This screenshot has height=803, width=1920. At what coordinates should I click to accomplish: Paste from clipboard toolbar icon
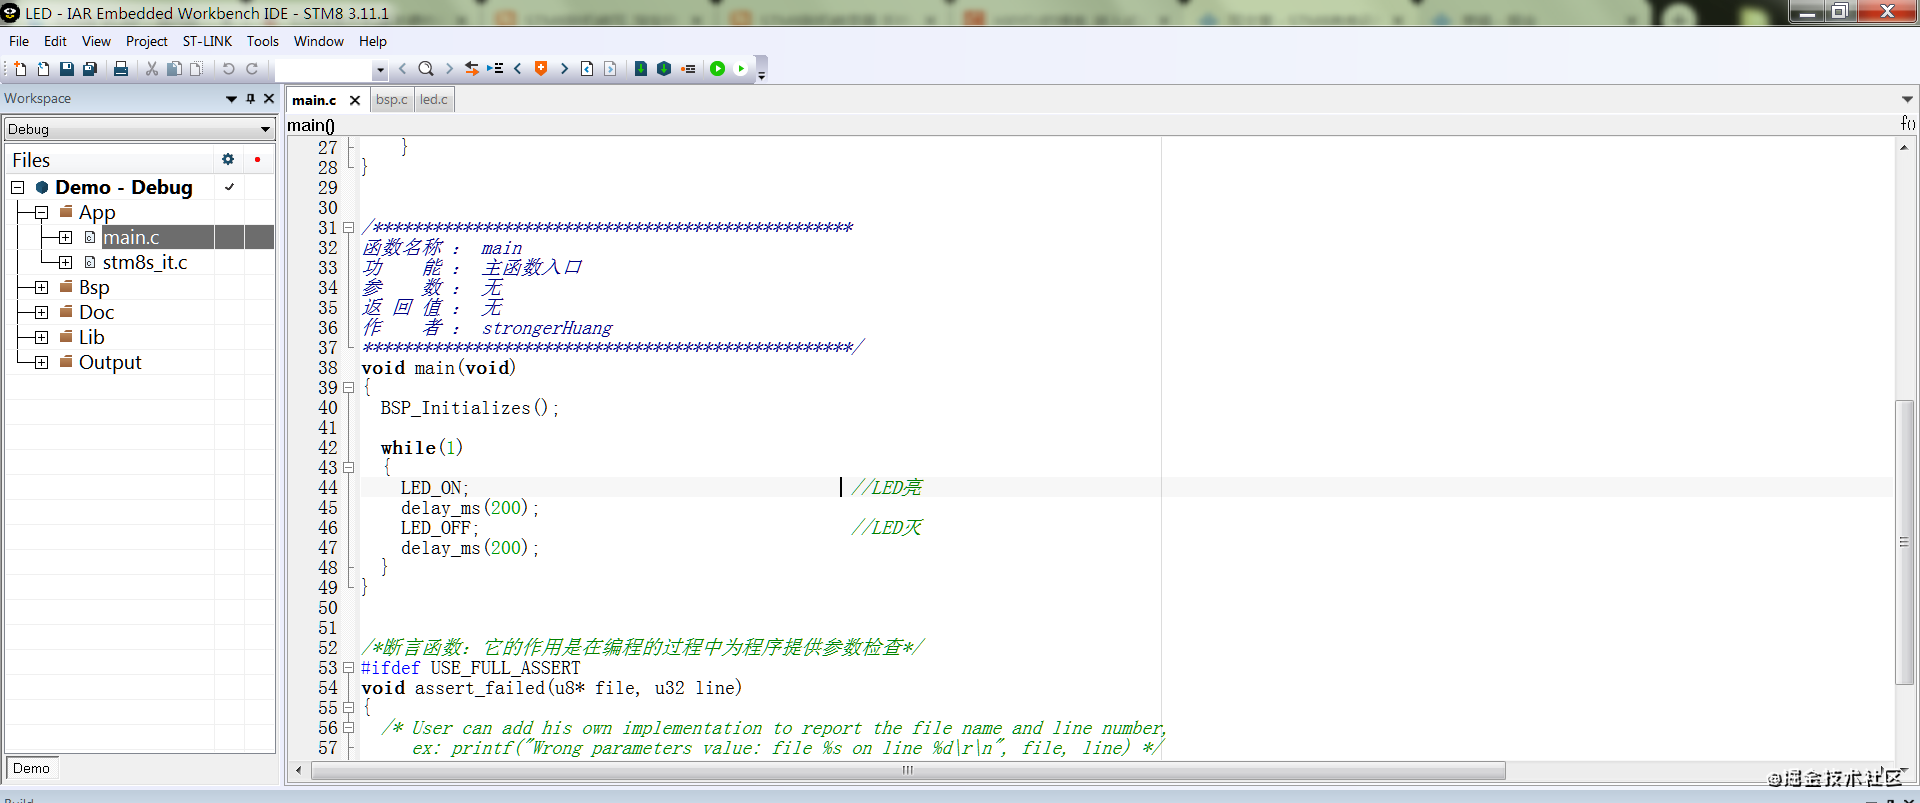(x=196, y=69)
